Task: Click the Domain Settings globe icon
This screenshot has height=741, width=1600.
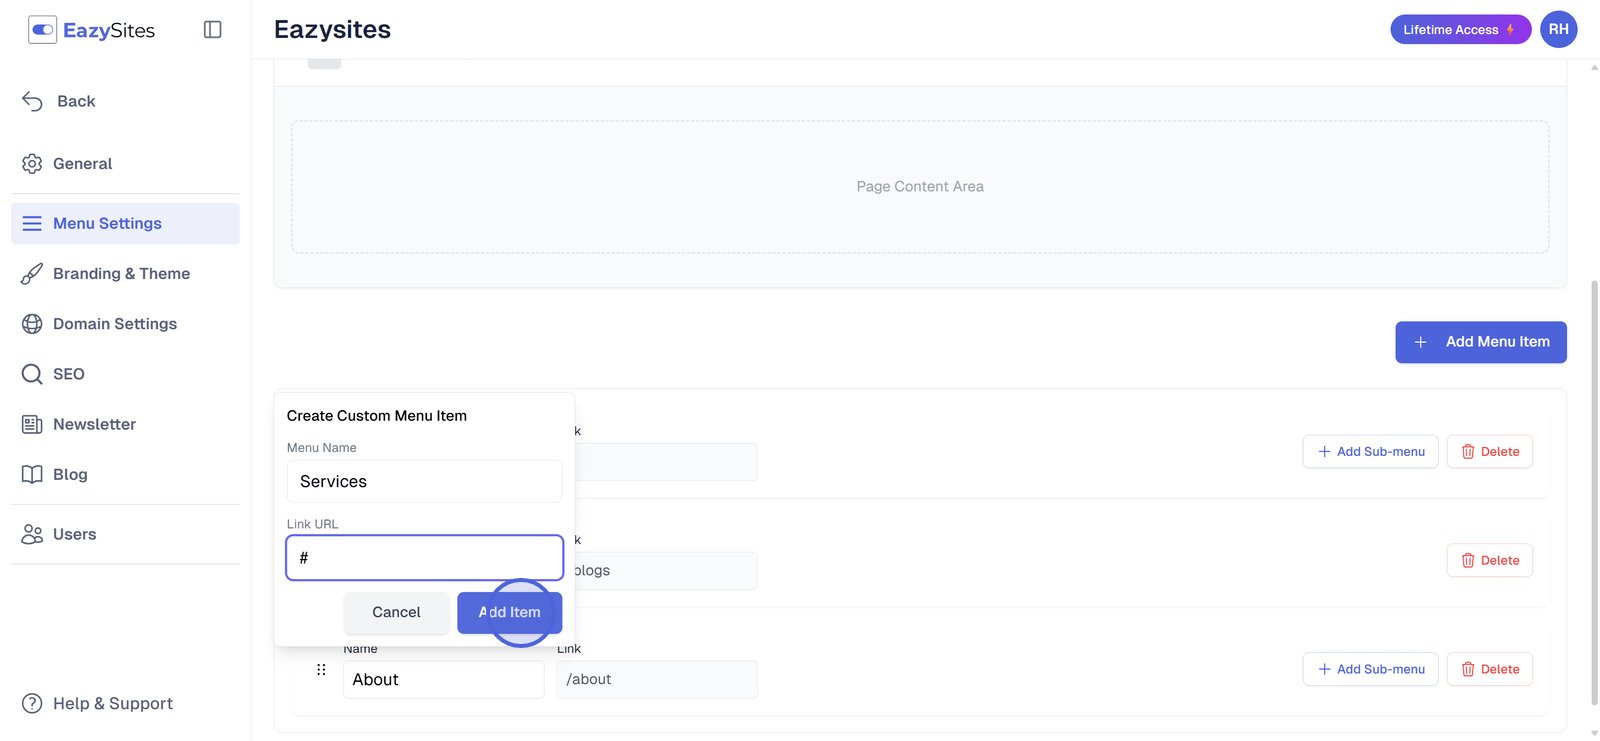Action: pyautogui.click(x=32, y=324)
